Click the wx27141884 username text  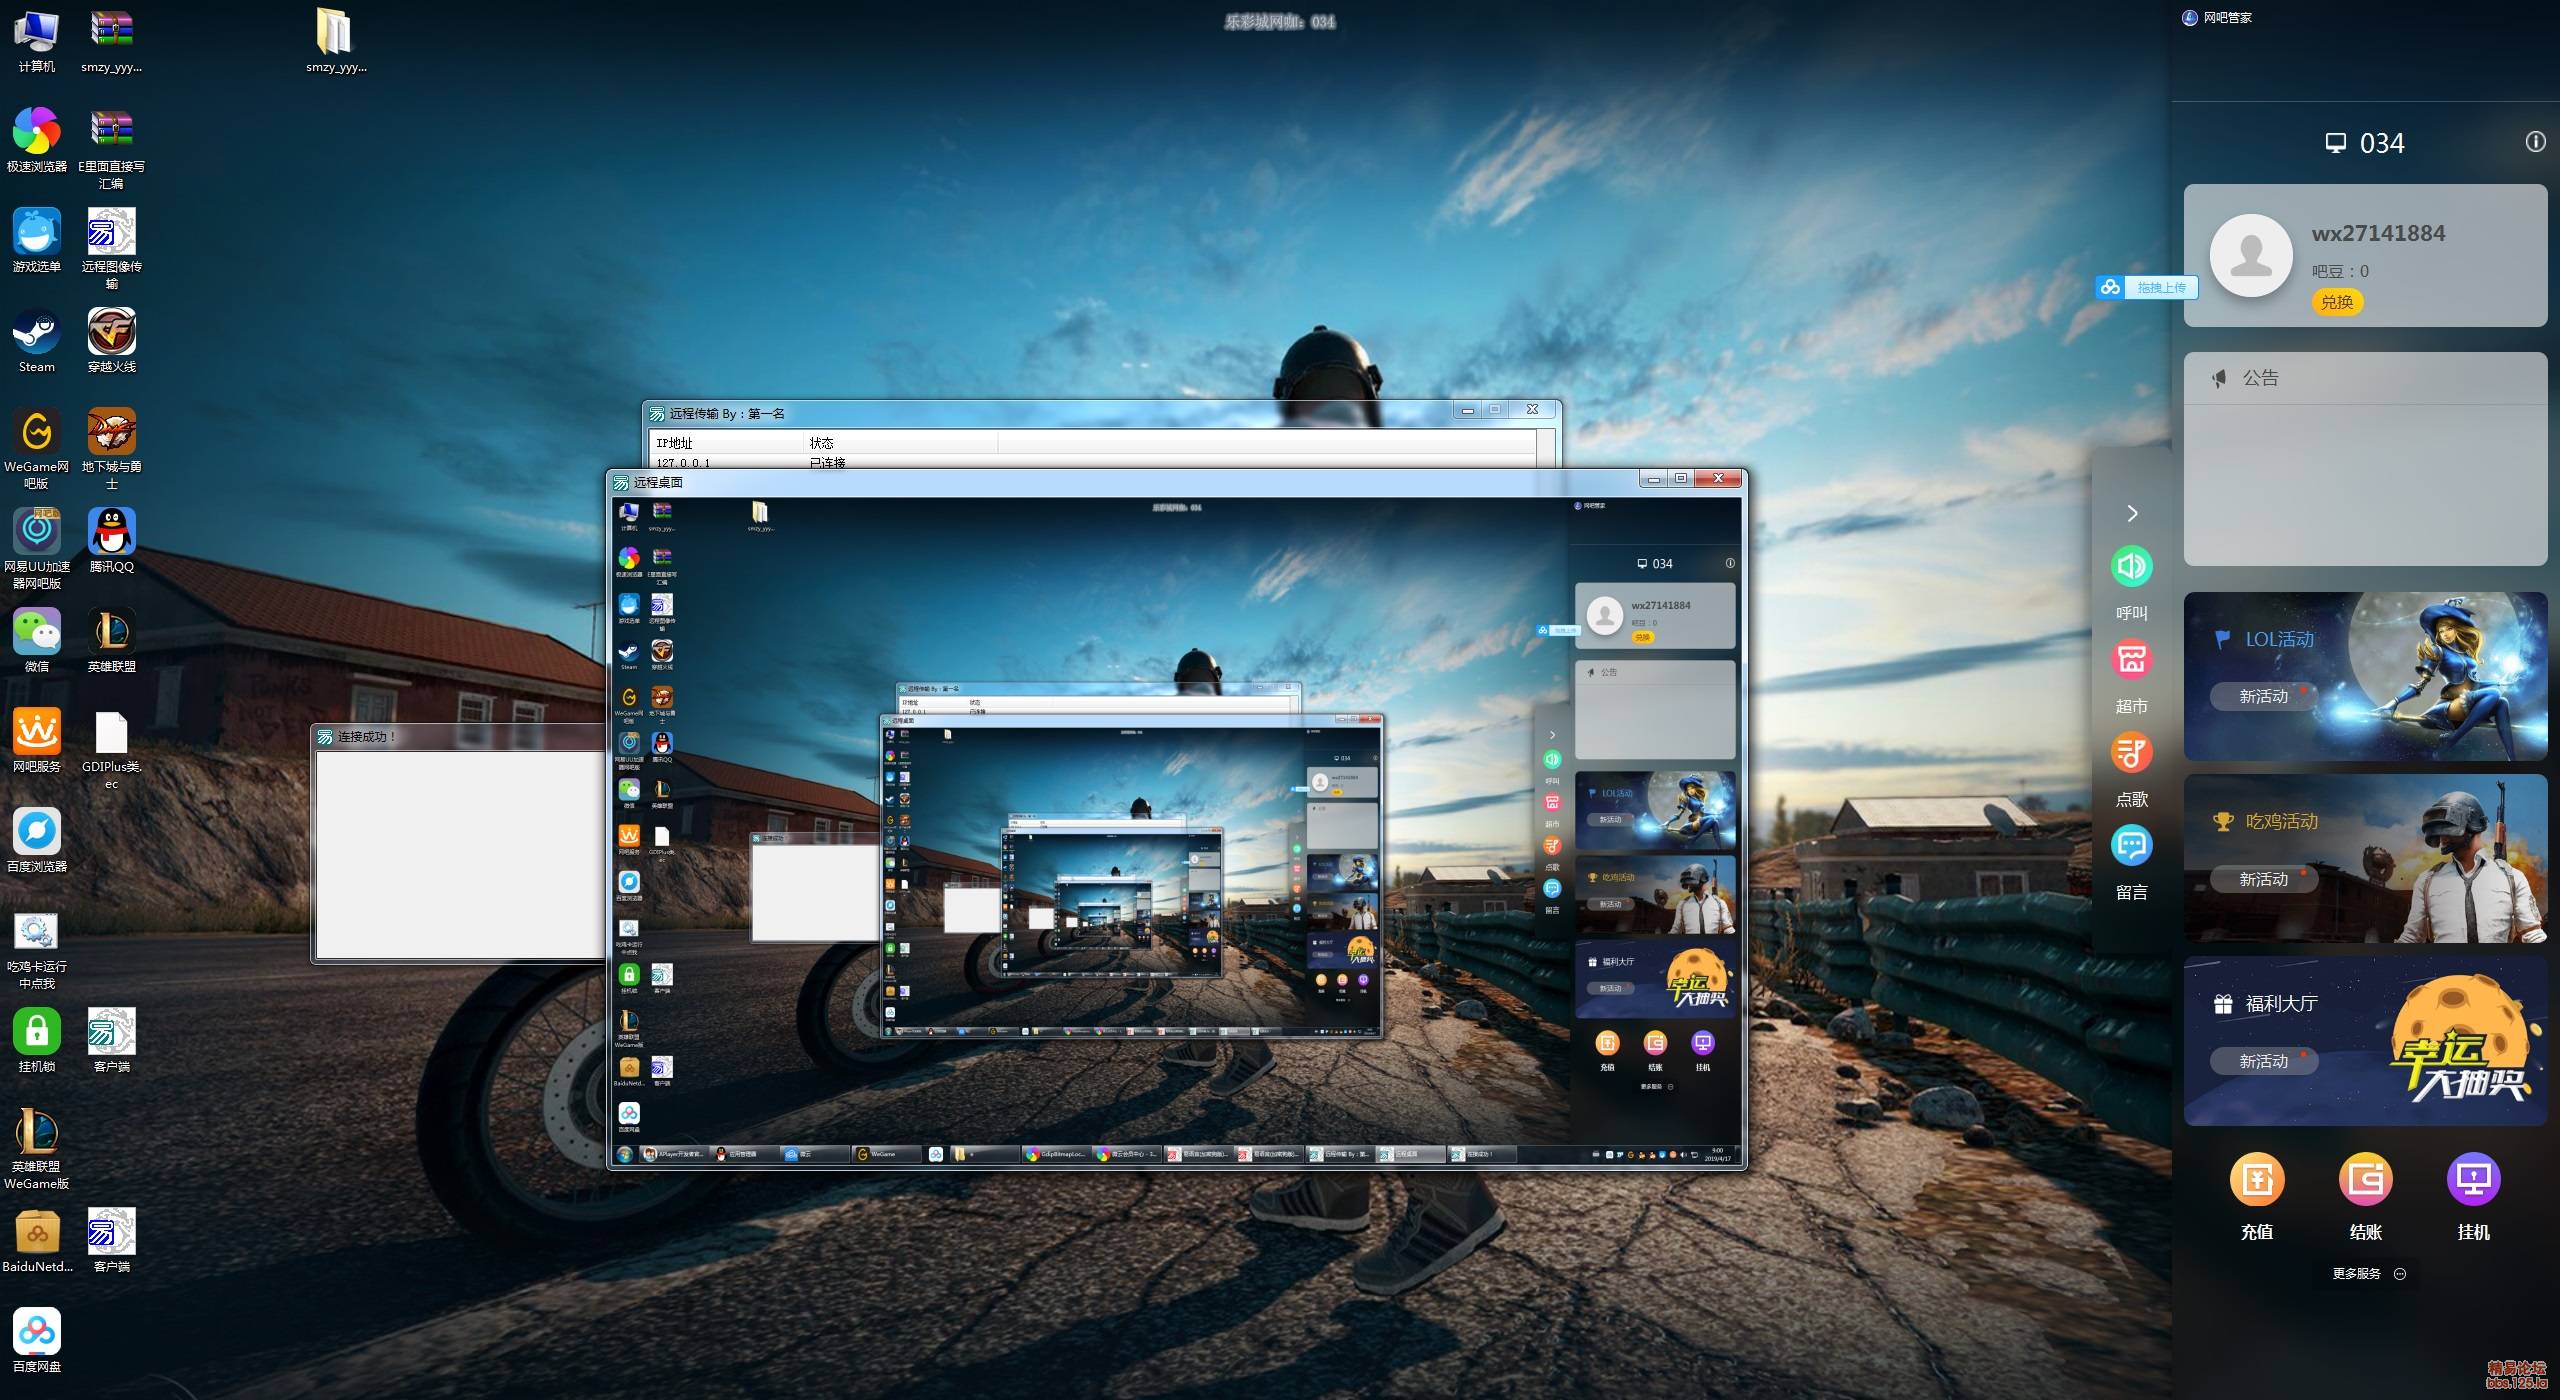[2378, 233]
